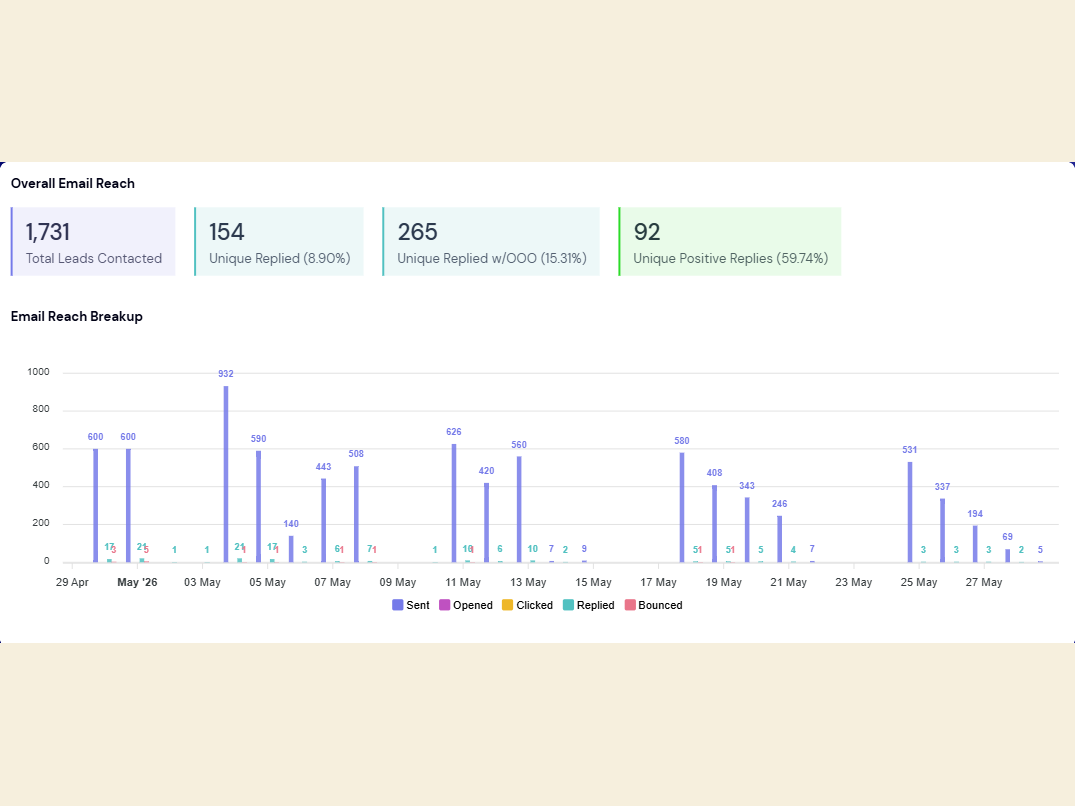Click the "21 May" axis label
This screenshot has height=806, width=1075.
[x=788, y=583]
